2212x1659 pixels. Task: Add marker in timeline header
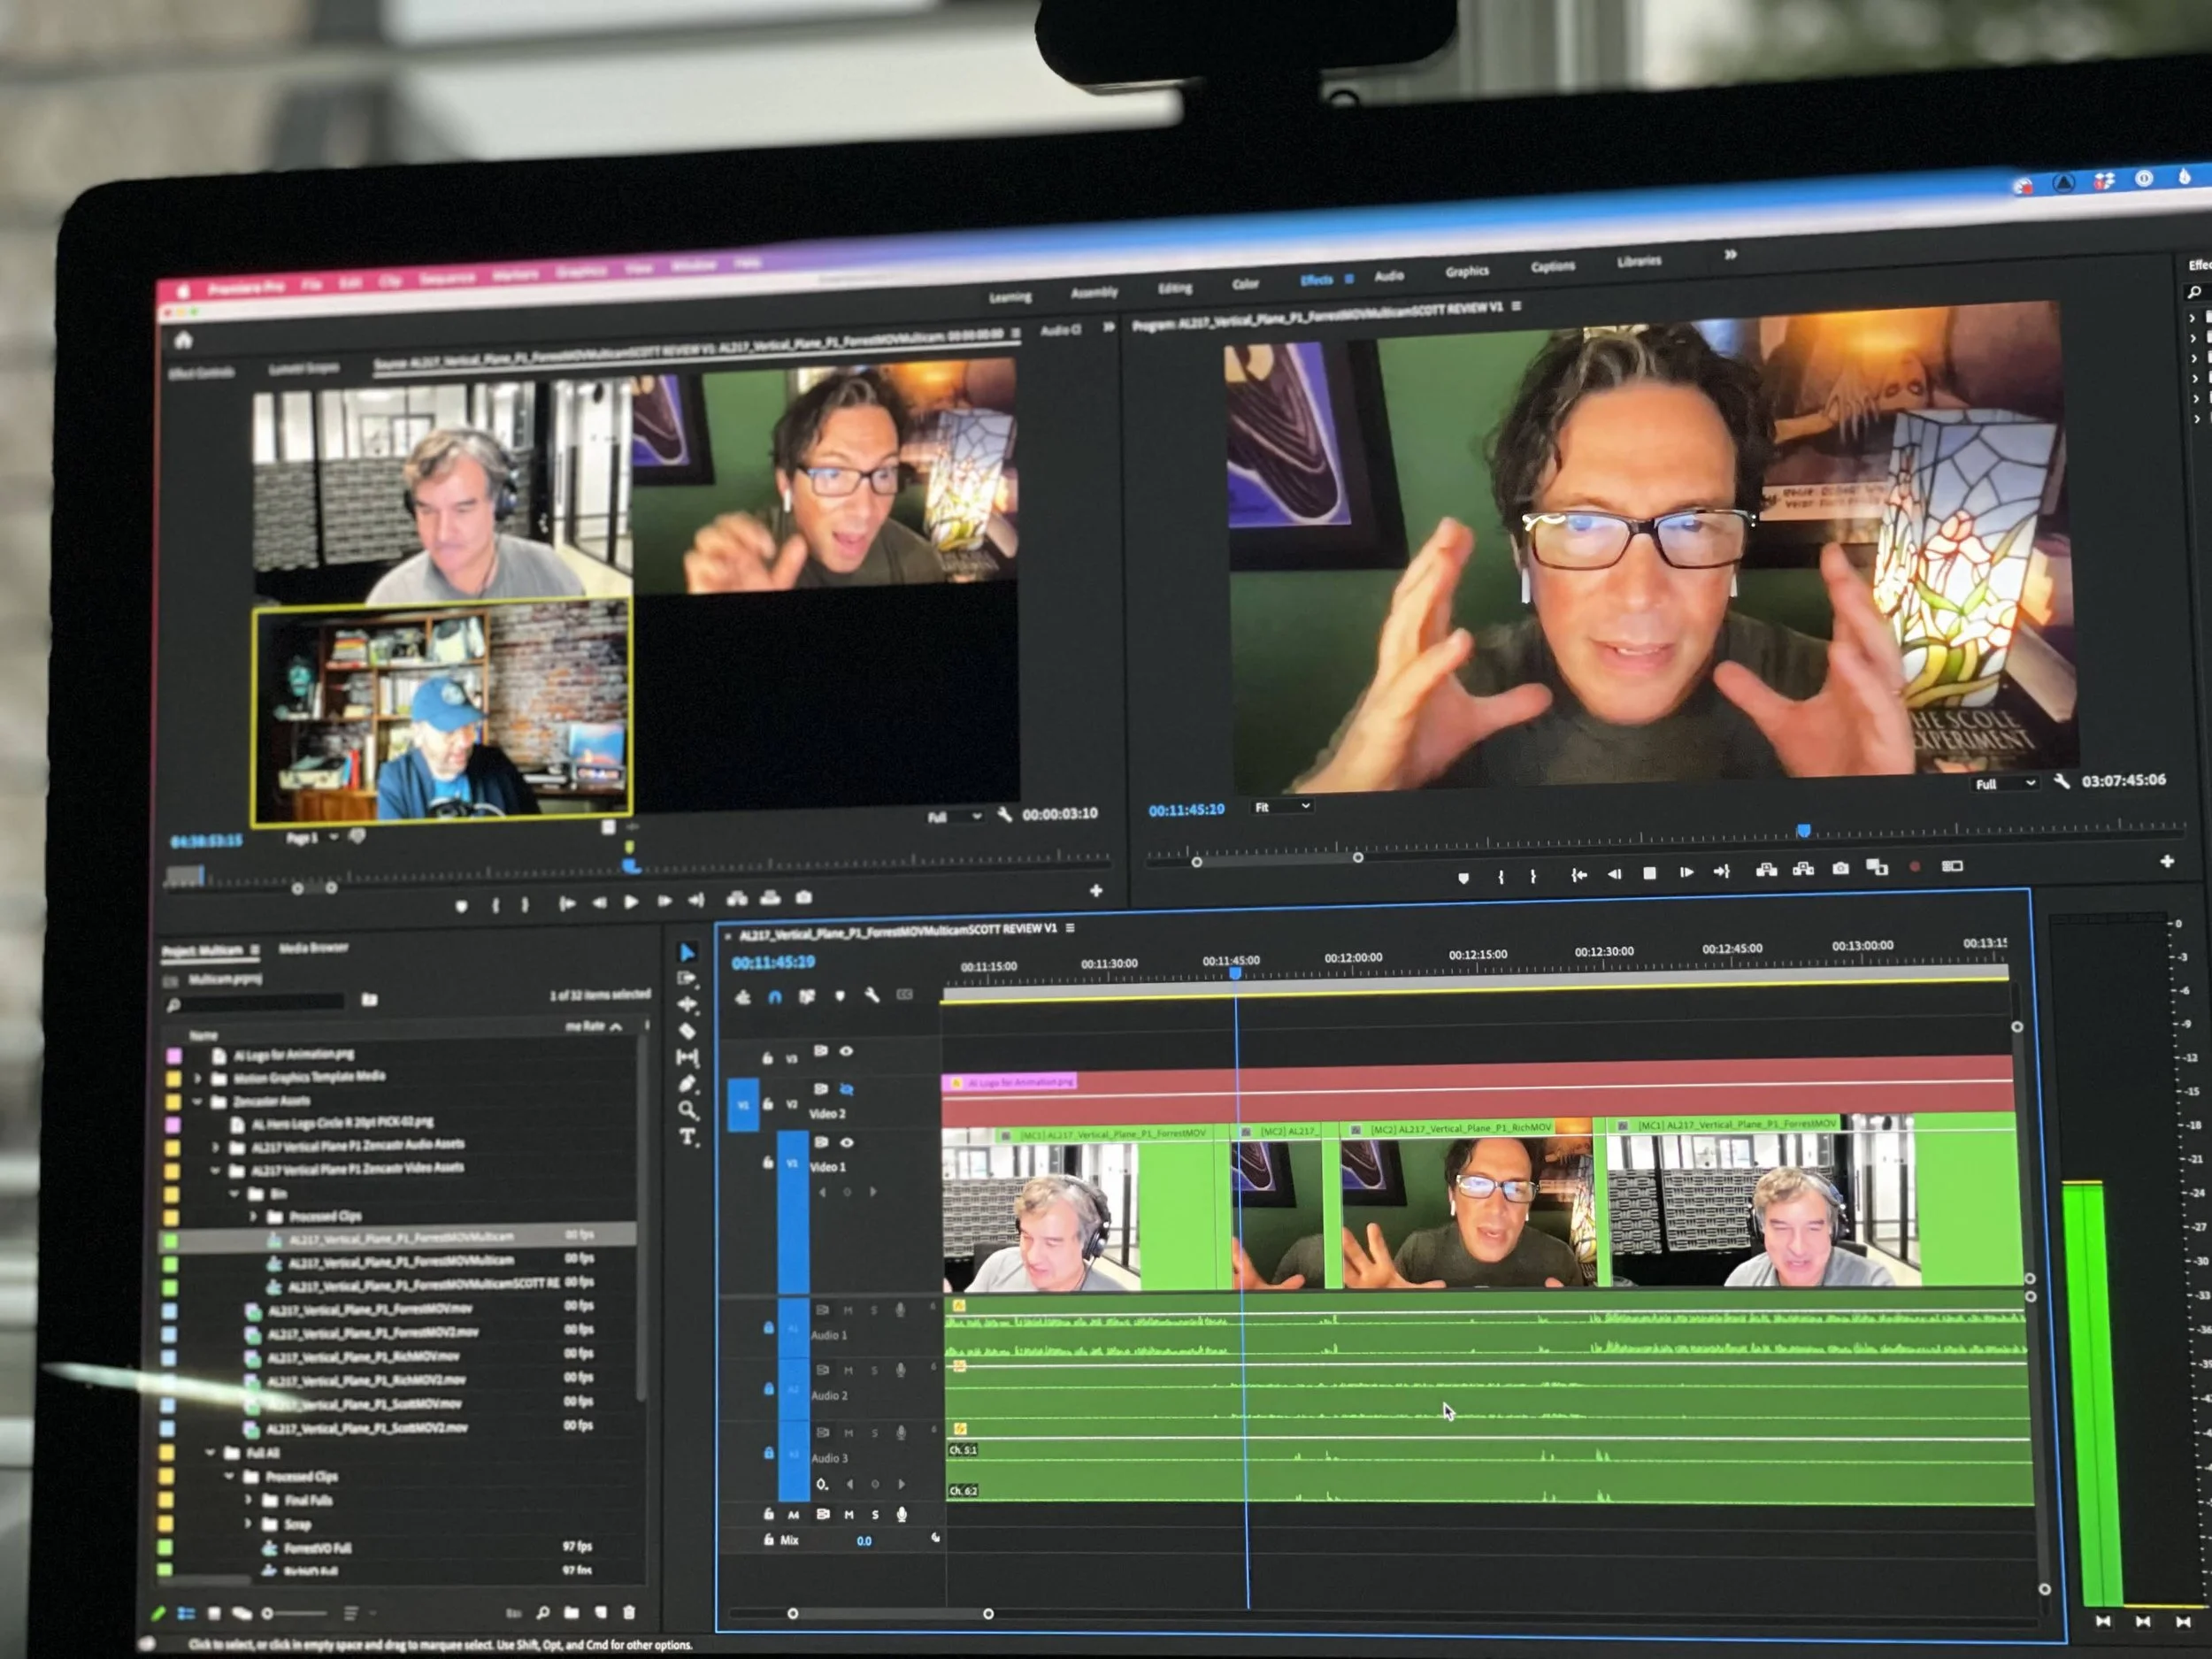tap(840, 996)
